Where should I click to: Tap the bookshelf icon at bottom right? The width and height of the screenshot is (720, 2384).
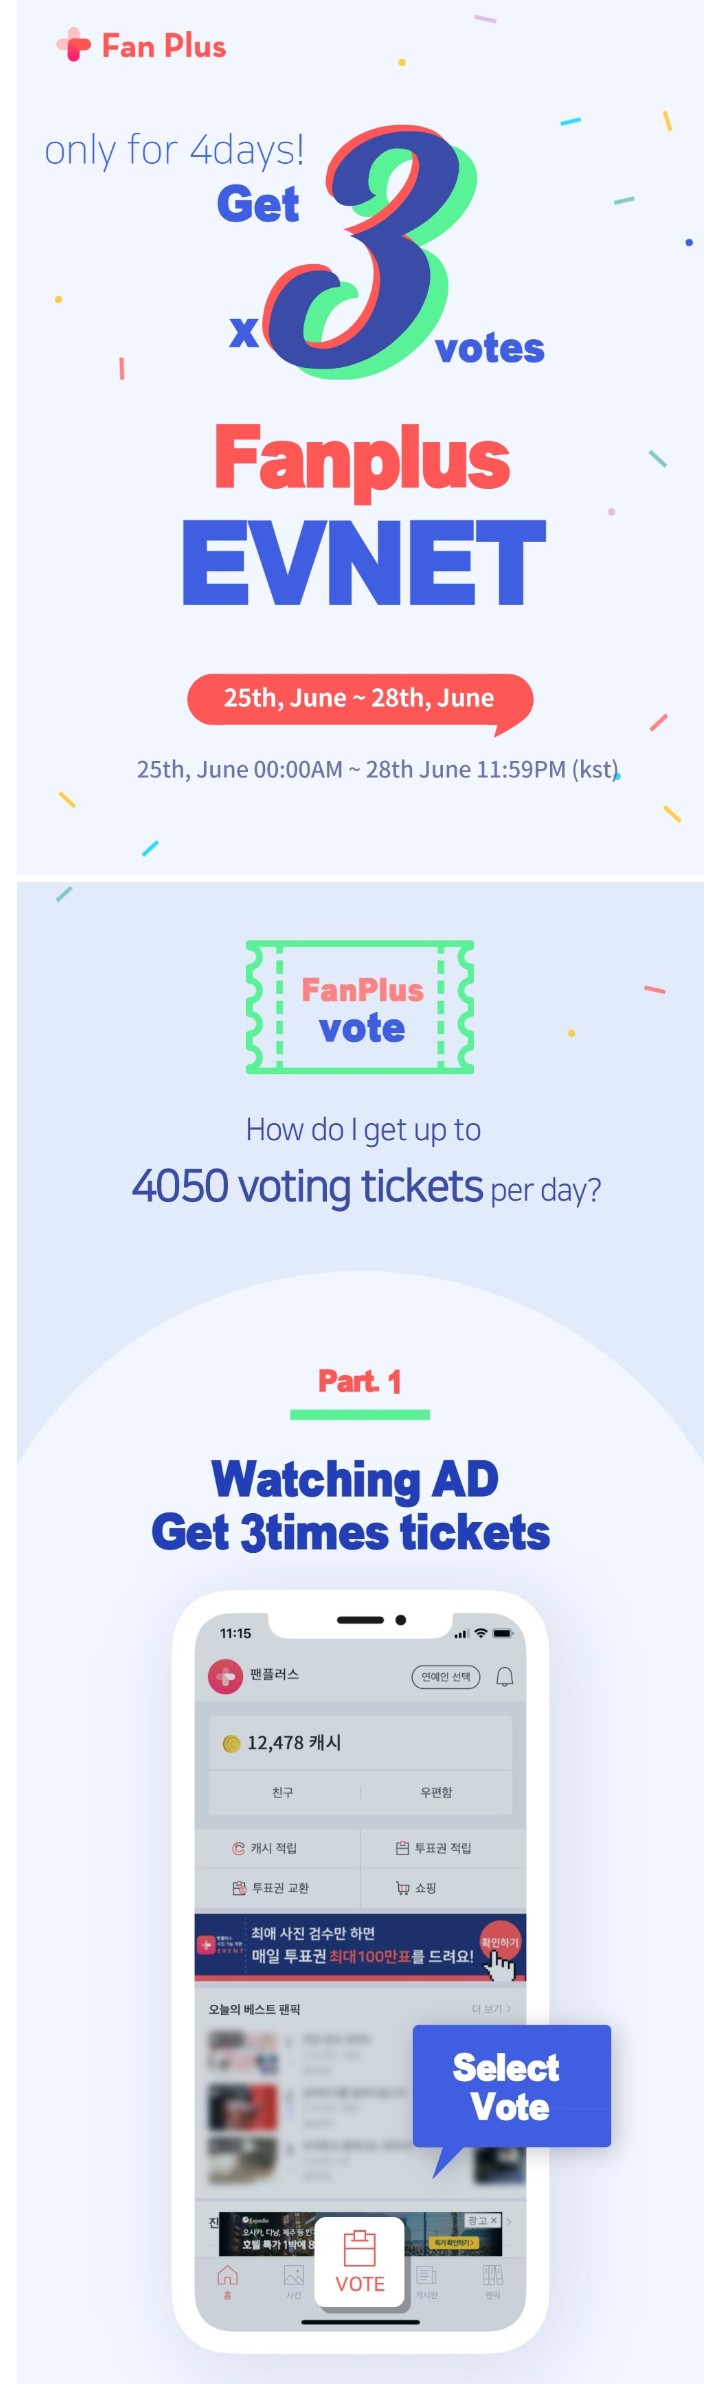pos(493,2276)
